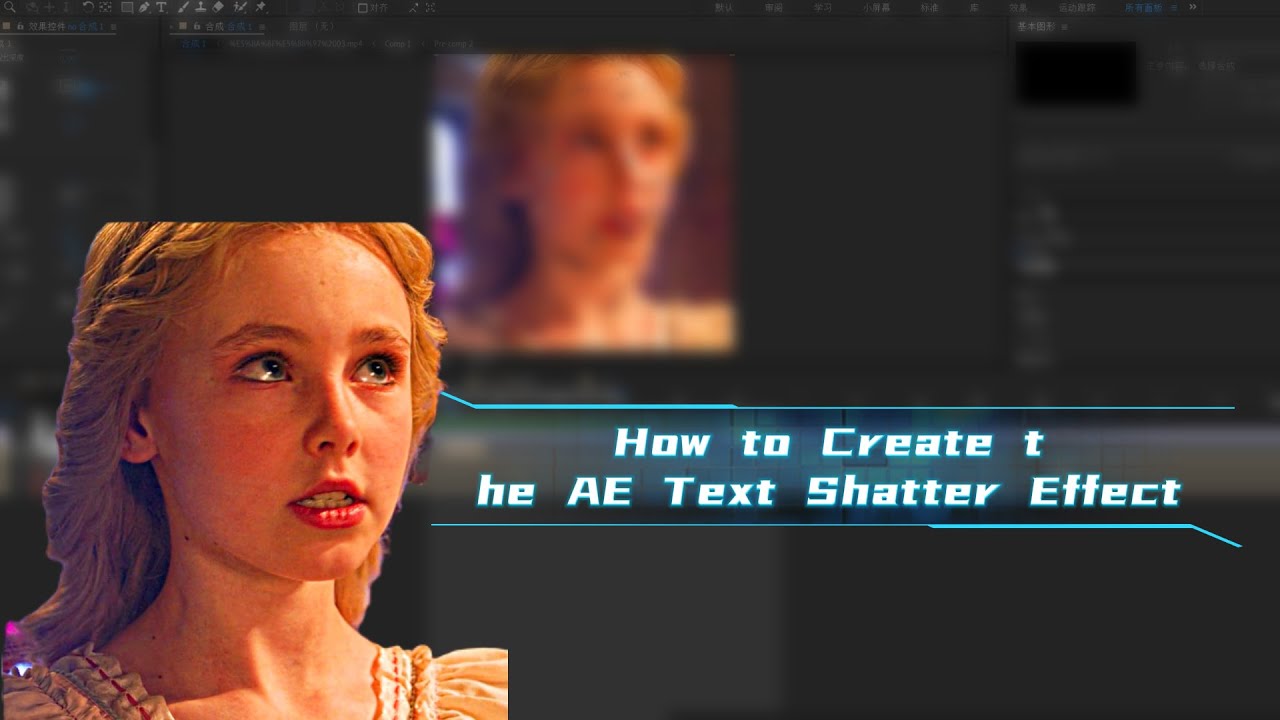Click the Comp 1 breadcrumb
Screen dimensions: 1280x720
397,44
